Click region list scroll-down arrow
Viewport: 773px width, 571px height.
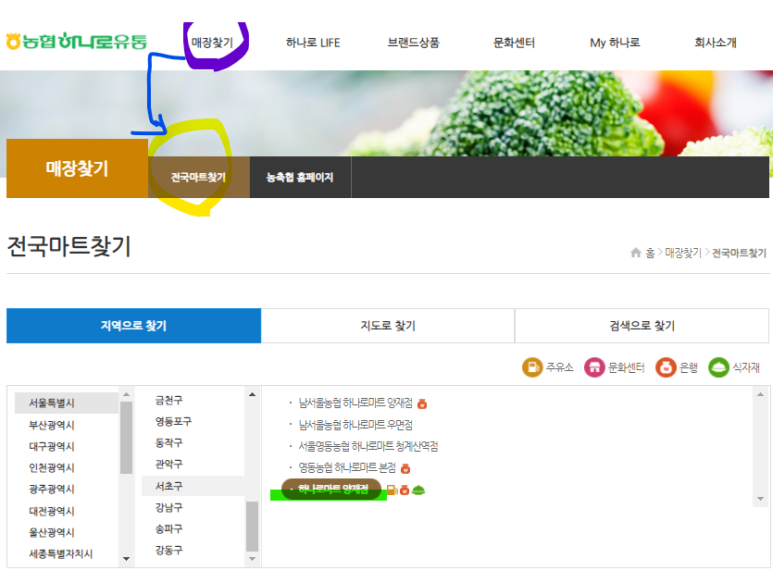click(x=126, y=559)
